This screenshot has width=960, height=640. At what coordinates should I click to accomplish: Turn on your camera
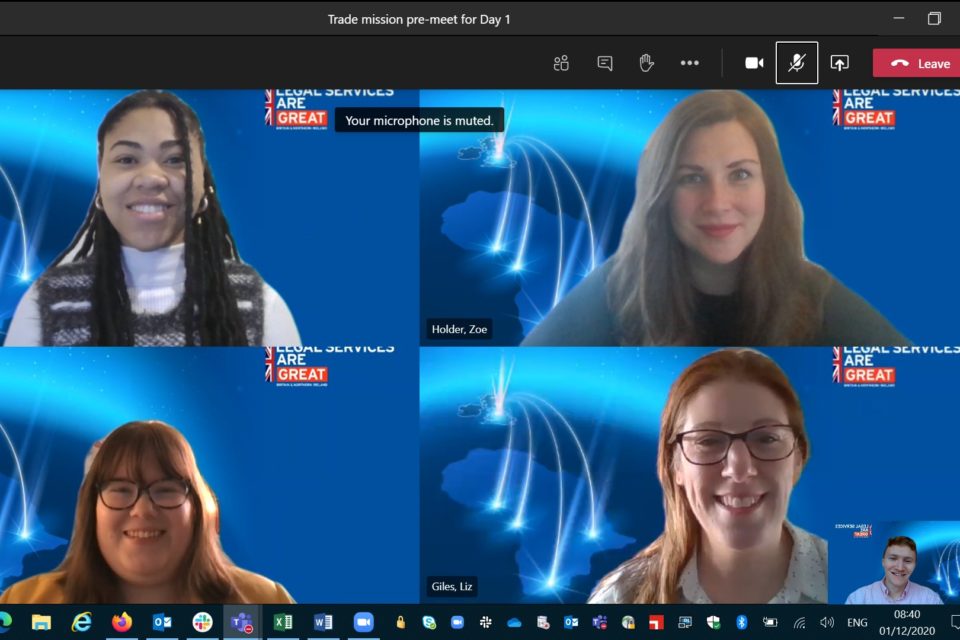pos(754,62)
